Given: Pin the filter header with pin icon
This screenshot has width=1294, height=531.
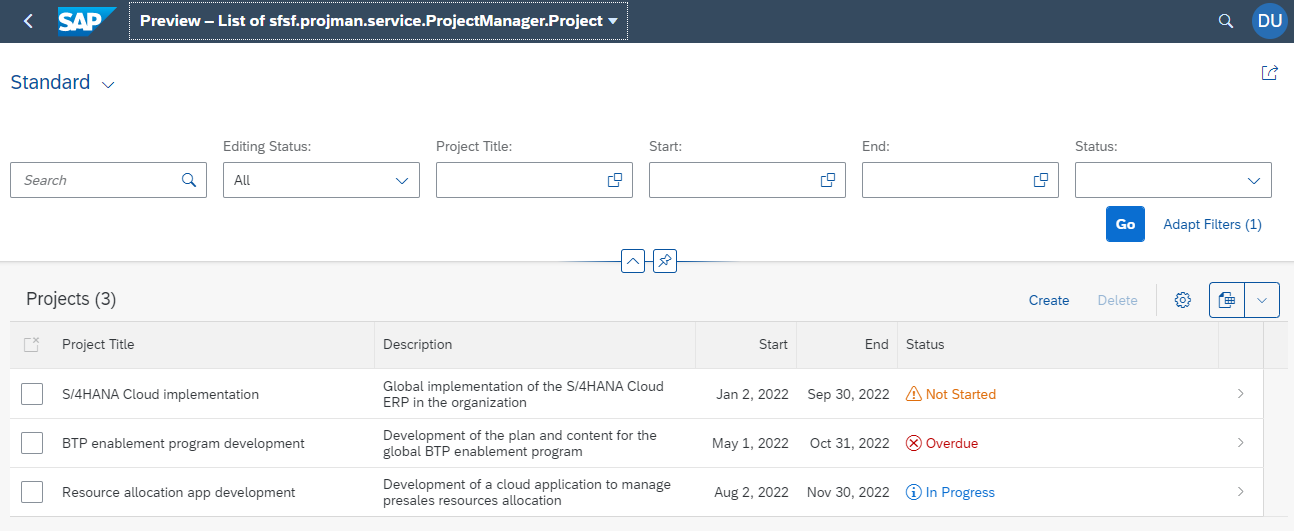Looking at the screenshot, I should point(664,261).
